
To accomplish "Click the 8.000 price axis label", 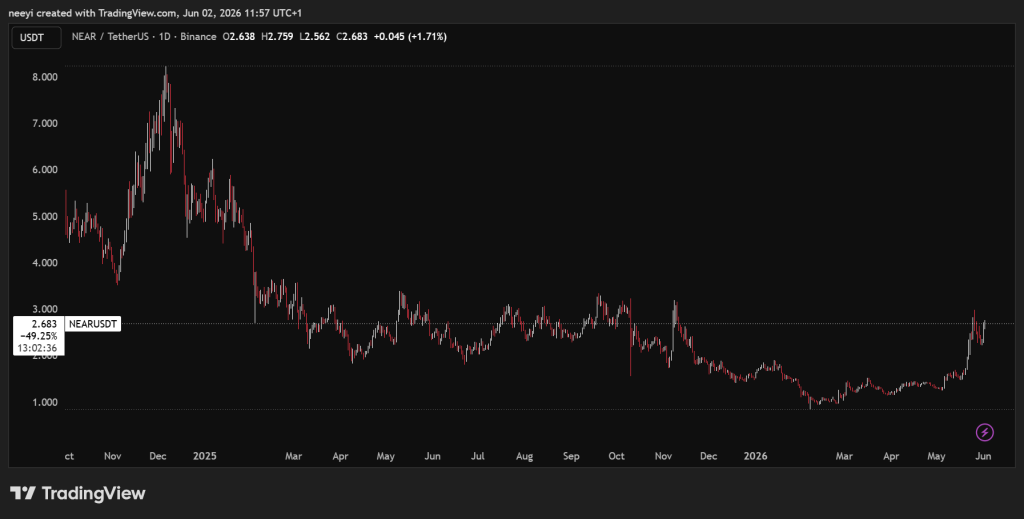I will coord(45,77).
